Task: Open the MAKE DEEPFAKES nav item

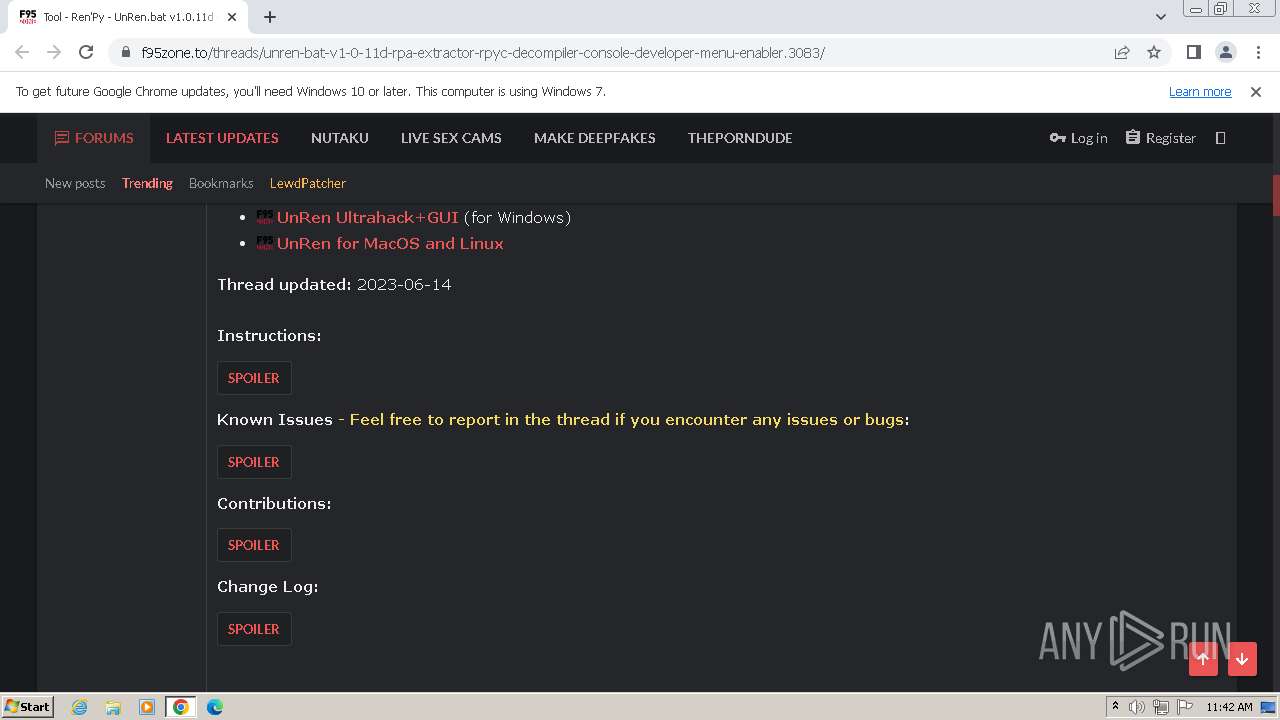Action: pos(595,138)
